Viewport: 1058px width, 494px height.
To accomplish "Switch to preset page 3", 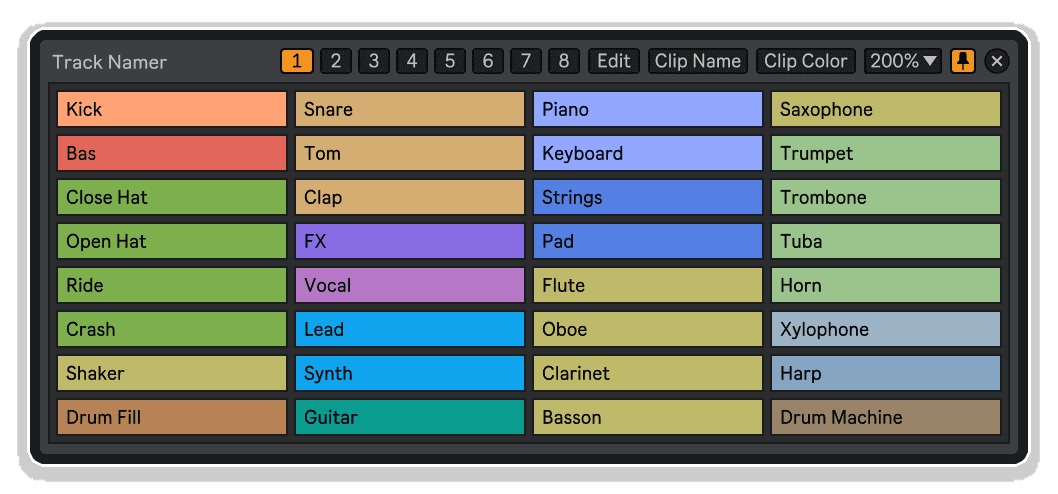I will click(373, 61).
